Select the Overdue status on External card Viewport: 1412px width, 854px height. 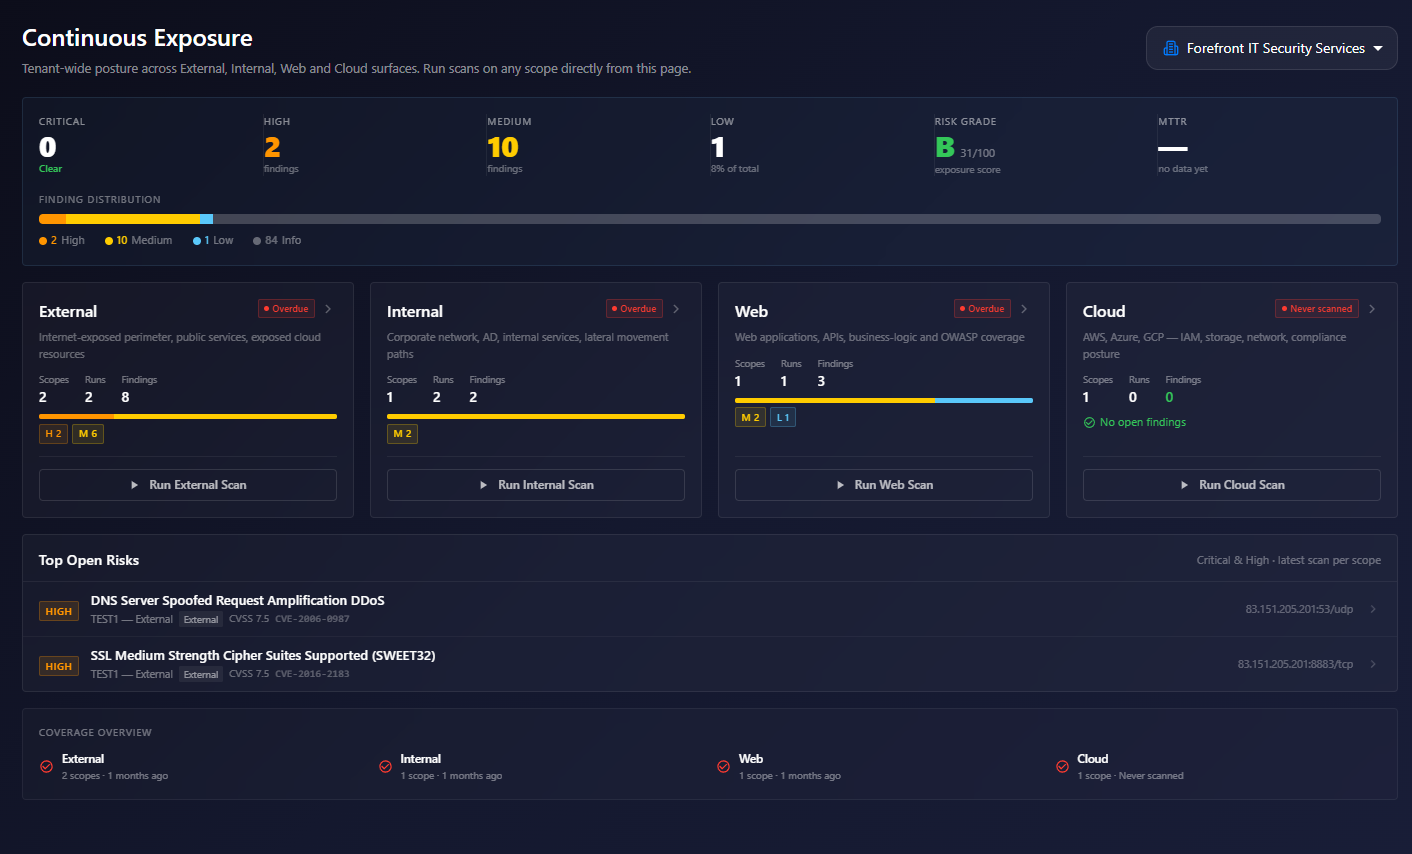286,309
